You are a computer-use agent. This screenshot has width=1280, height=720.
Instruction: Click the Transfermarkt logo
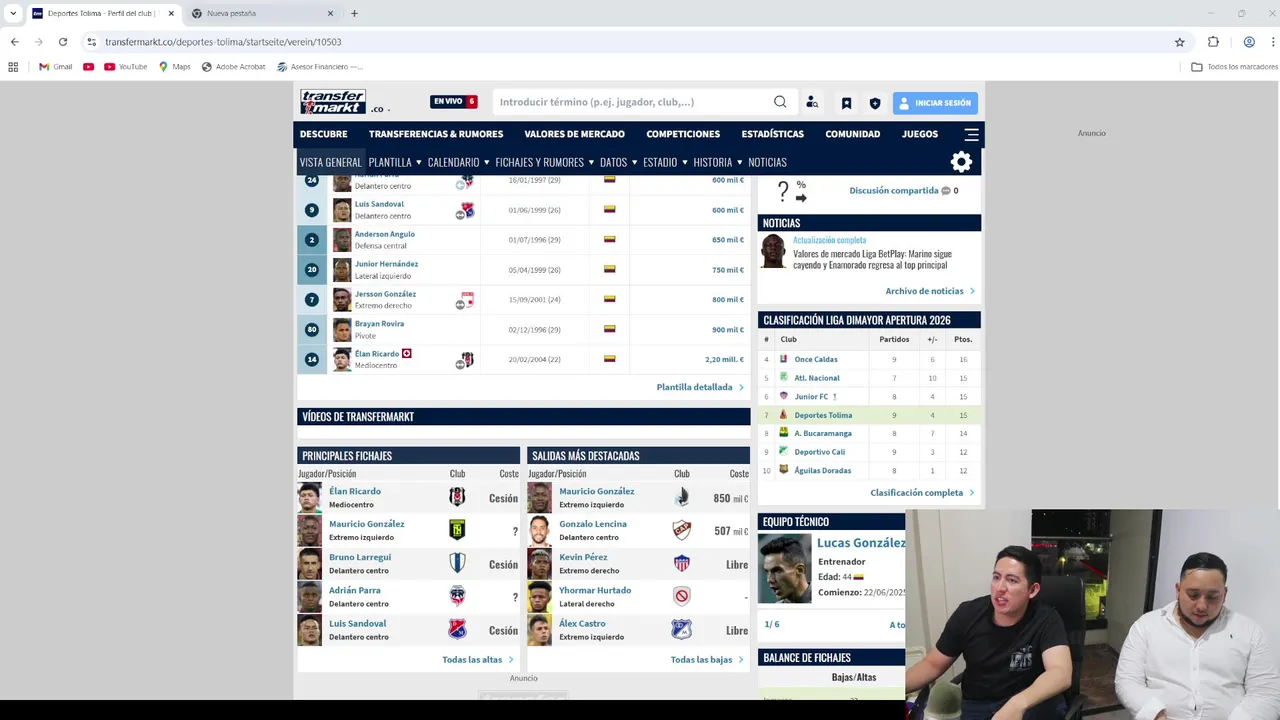[333, 102]
